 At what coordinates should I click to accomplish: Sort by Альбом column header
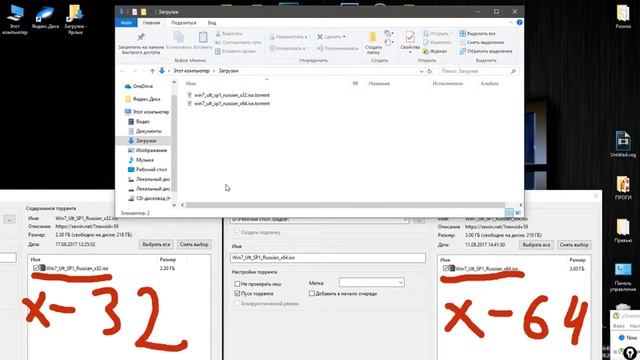(489, 83)
